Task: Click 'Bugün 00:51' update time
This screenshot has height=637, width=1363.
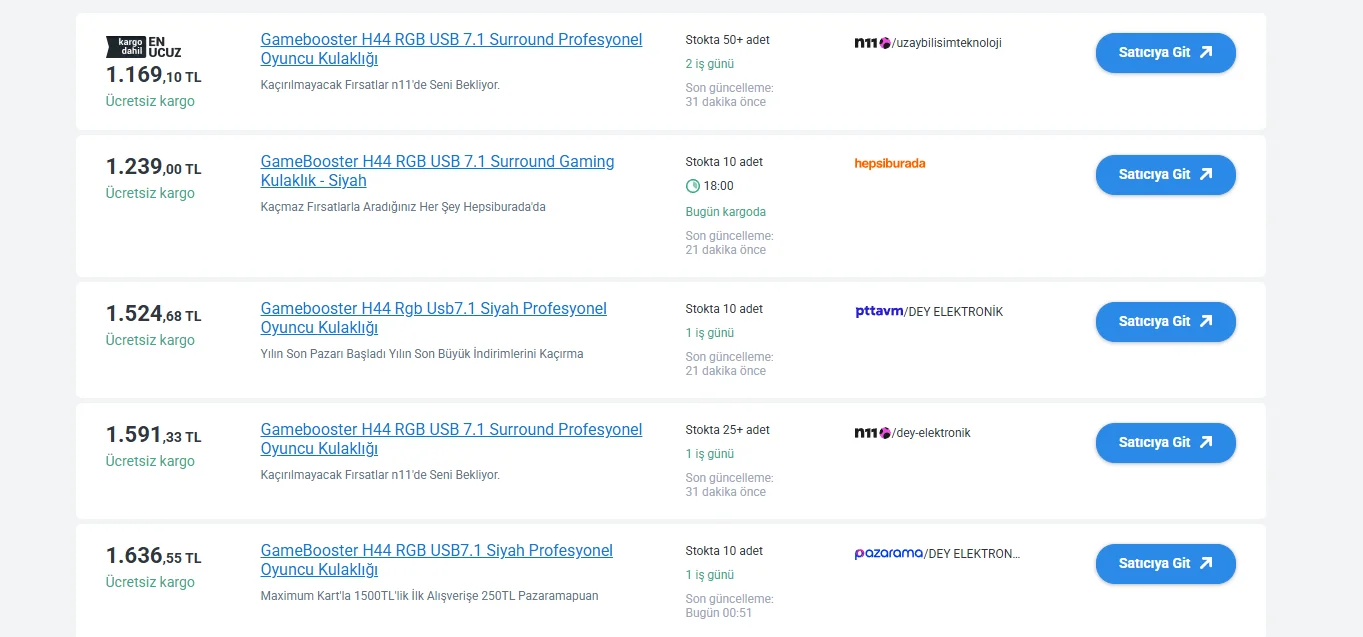Action: [718, 613]
